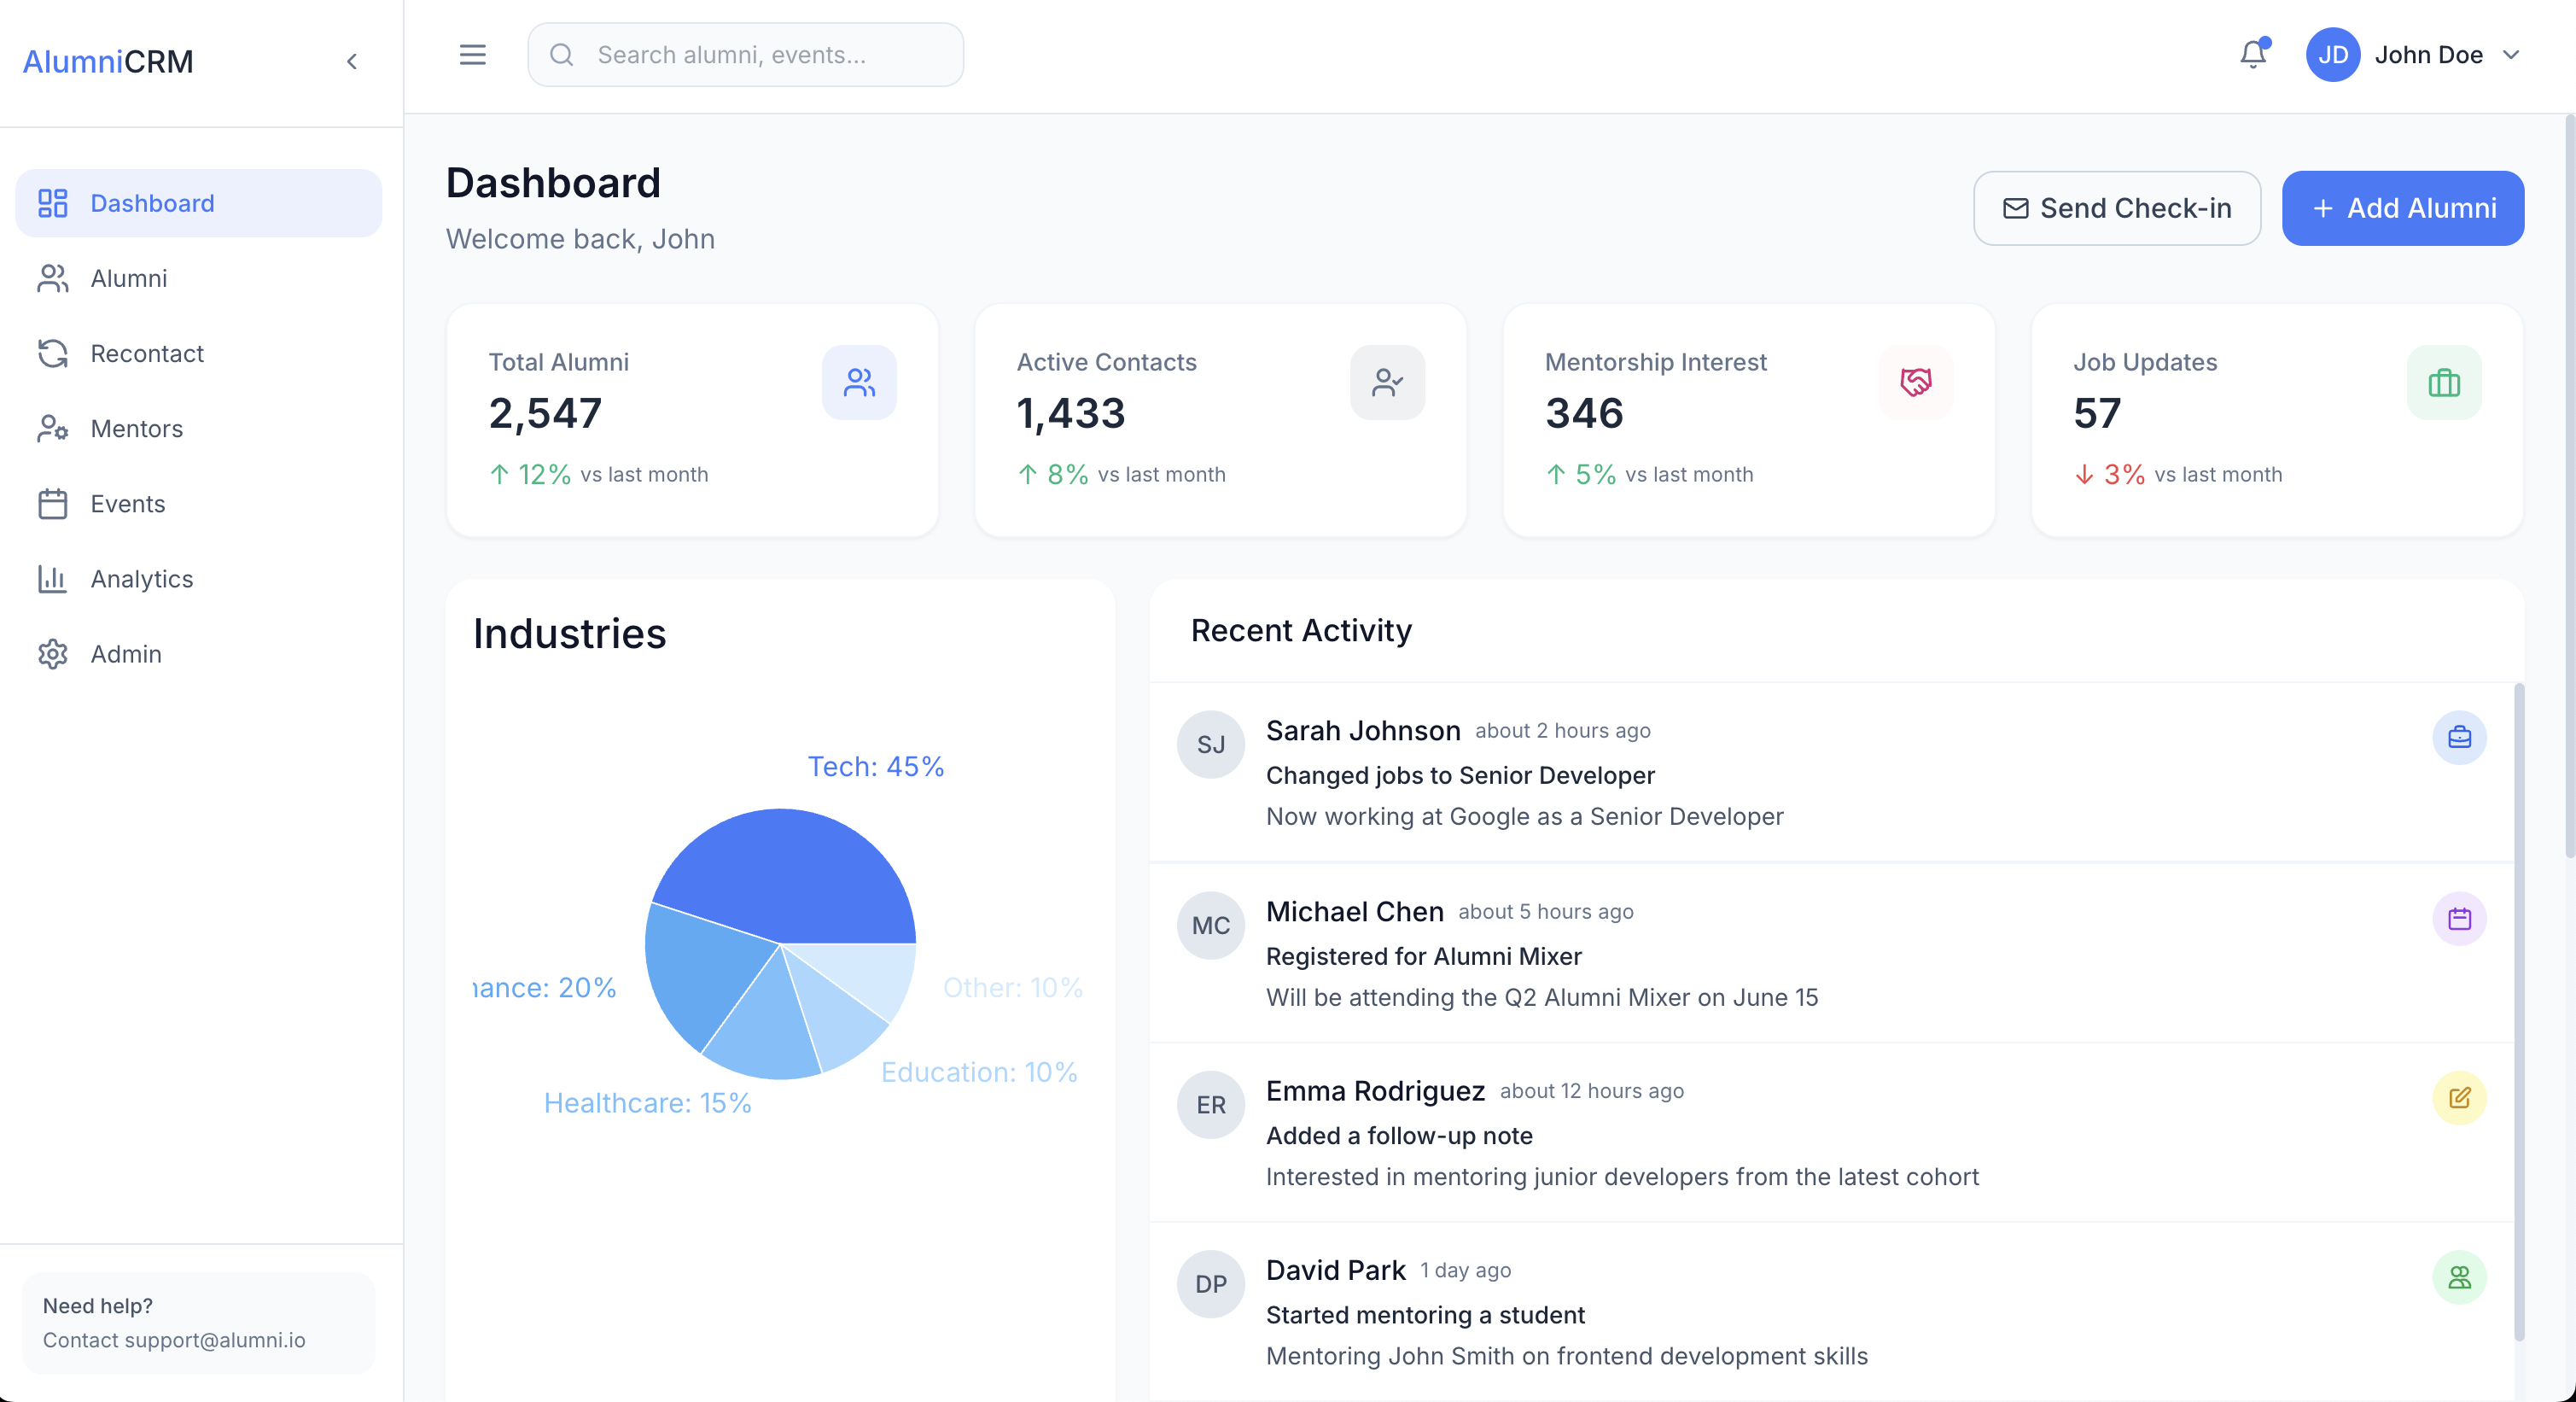Click the Add Alumni button
The width and height of the screenshot is (2576, 1402).
(2403, 208)
